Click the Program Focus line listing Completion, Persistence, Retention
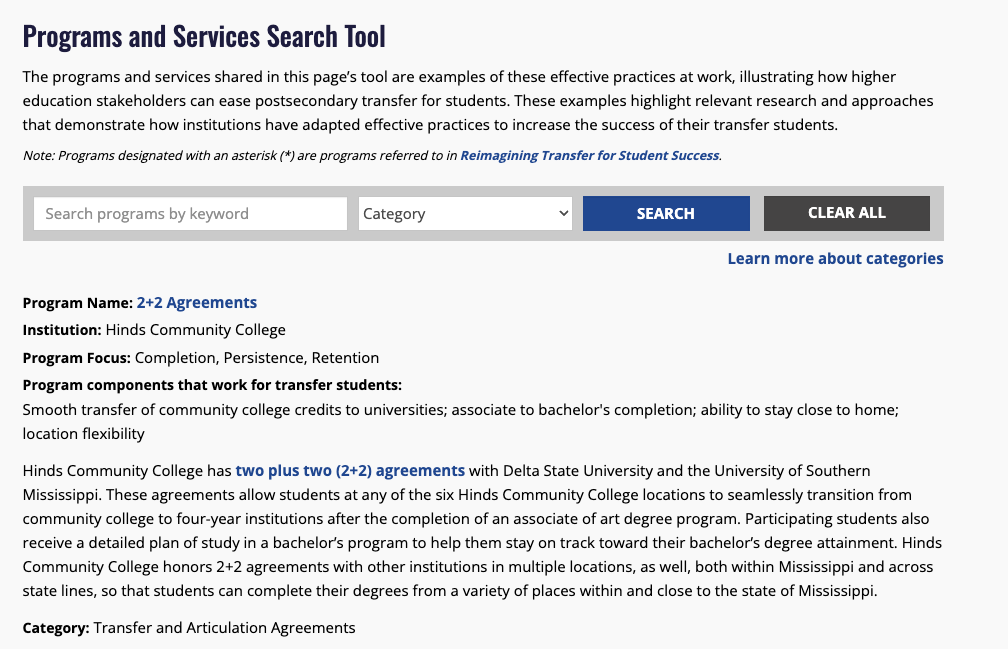The width and height of the screenshot is (1008, 649). [x=201, y=358]
